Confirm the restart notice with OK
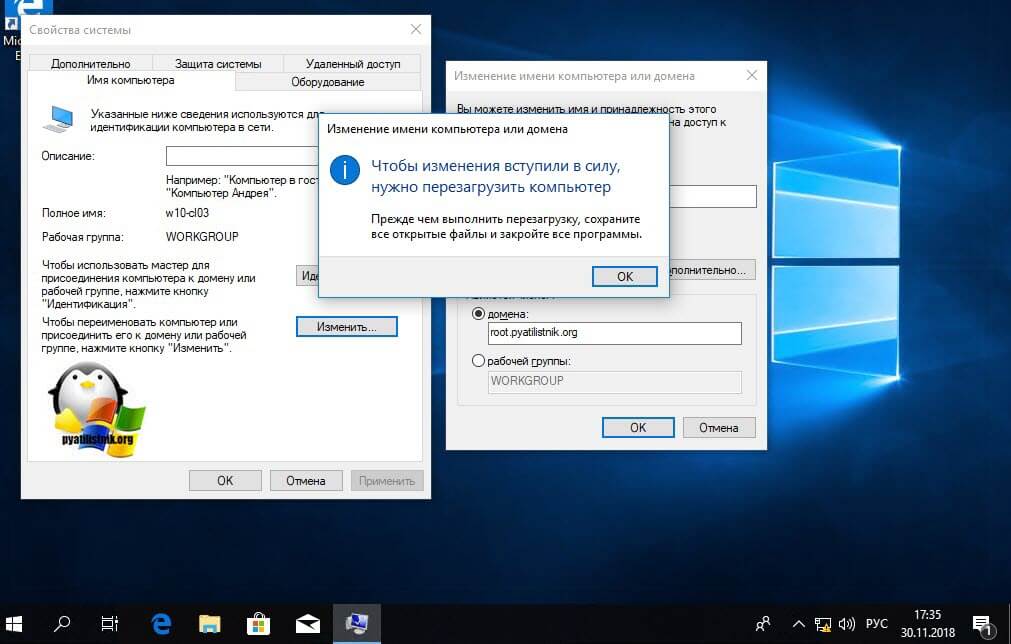Screen dimensions: 1011x644 (x=624, y=276)
